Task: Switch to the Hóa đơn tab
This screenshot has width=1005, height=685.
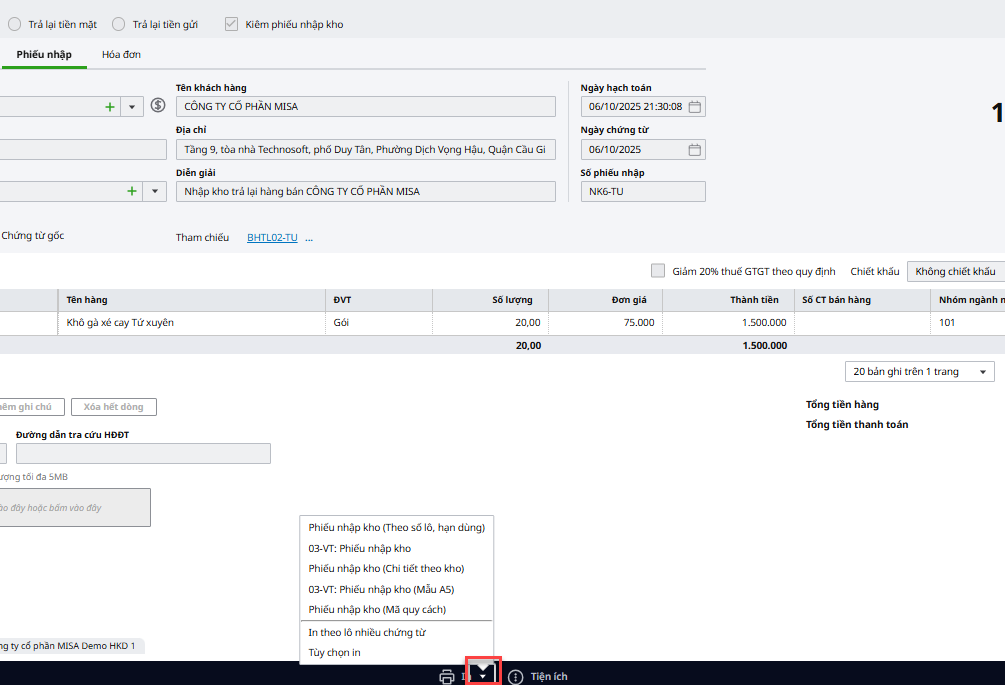Action: [x=121, y=54]
